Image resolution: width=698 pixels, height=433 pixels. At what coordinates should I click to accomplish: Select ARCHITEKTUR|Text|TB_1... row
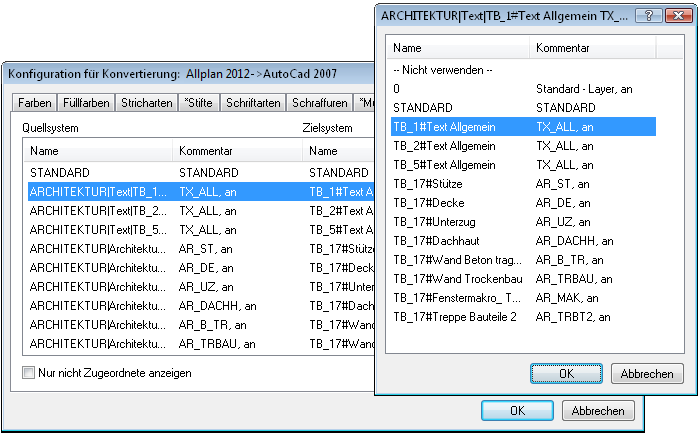pos(201,192)
